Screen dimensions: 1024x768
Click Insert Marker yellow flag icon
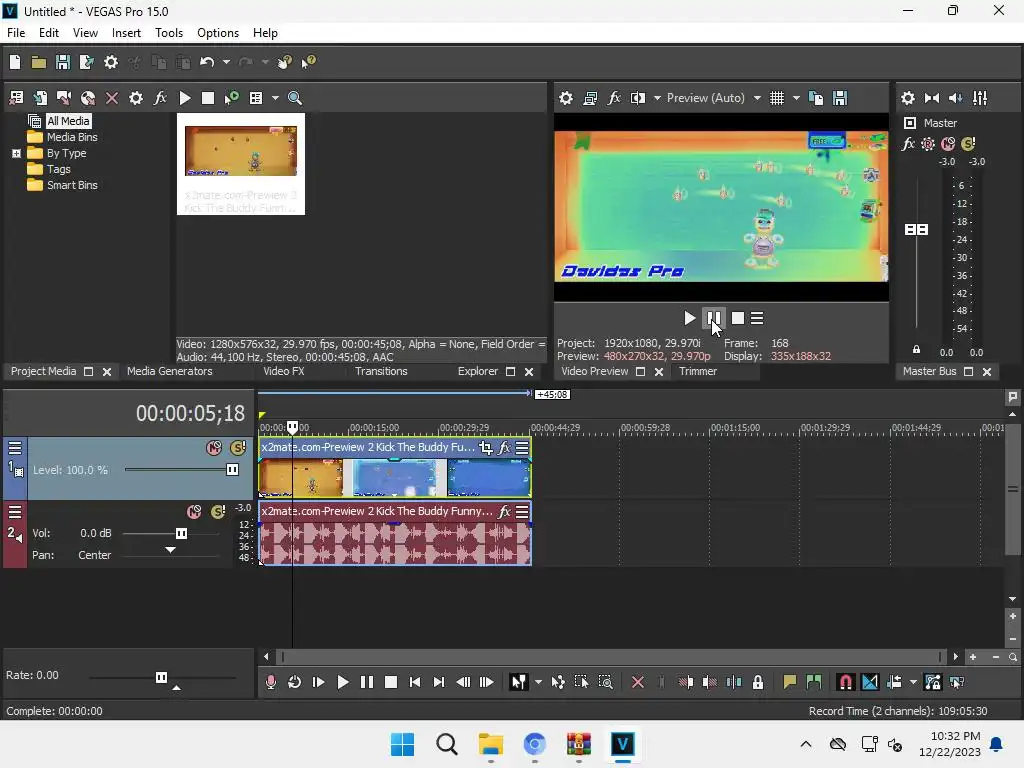pyautogui.click(x=790, y=682)
